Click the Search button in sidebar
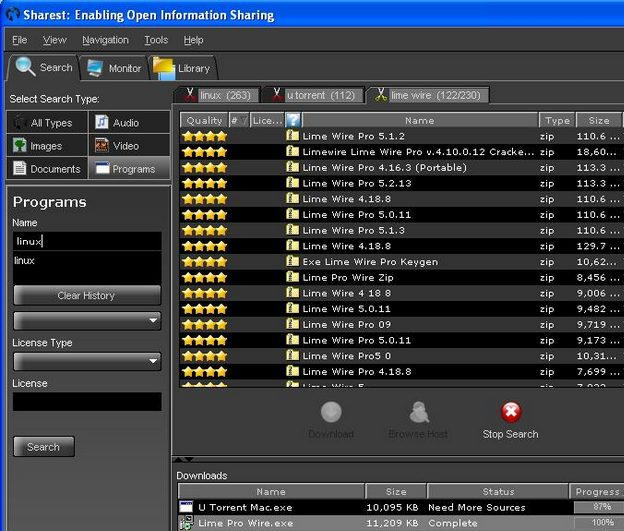 click(x=43, y=447)
